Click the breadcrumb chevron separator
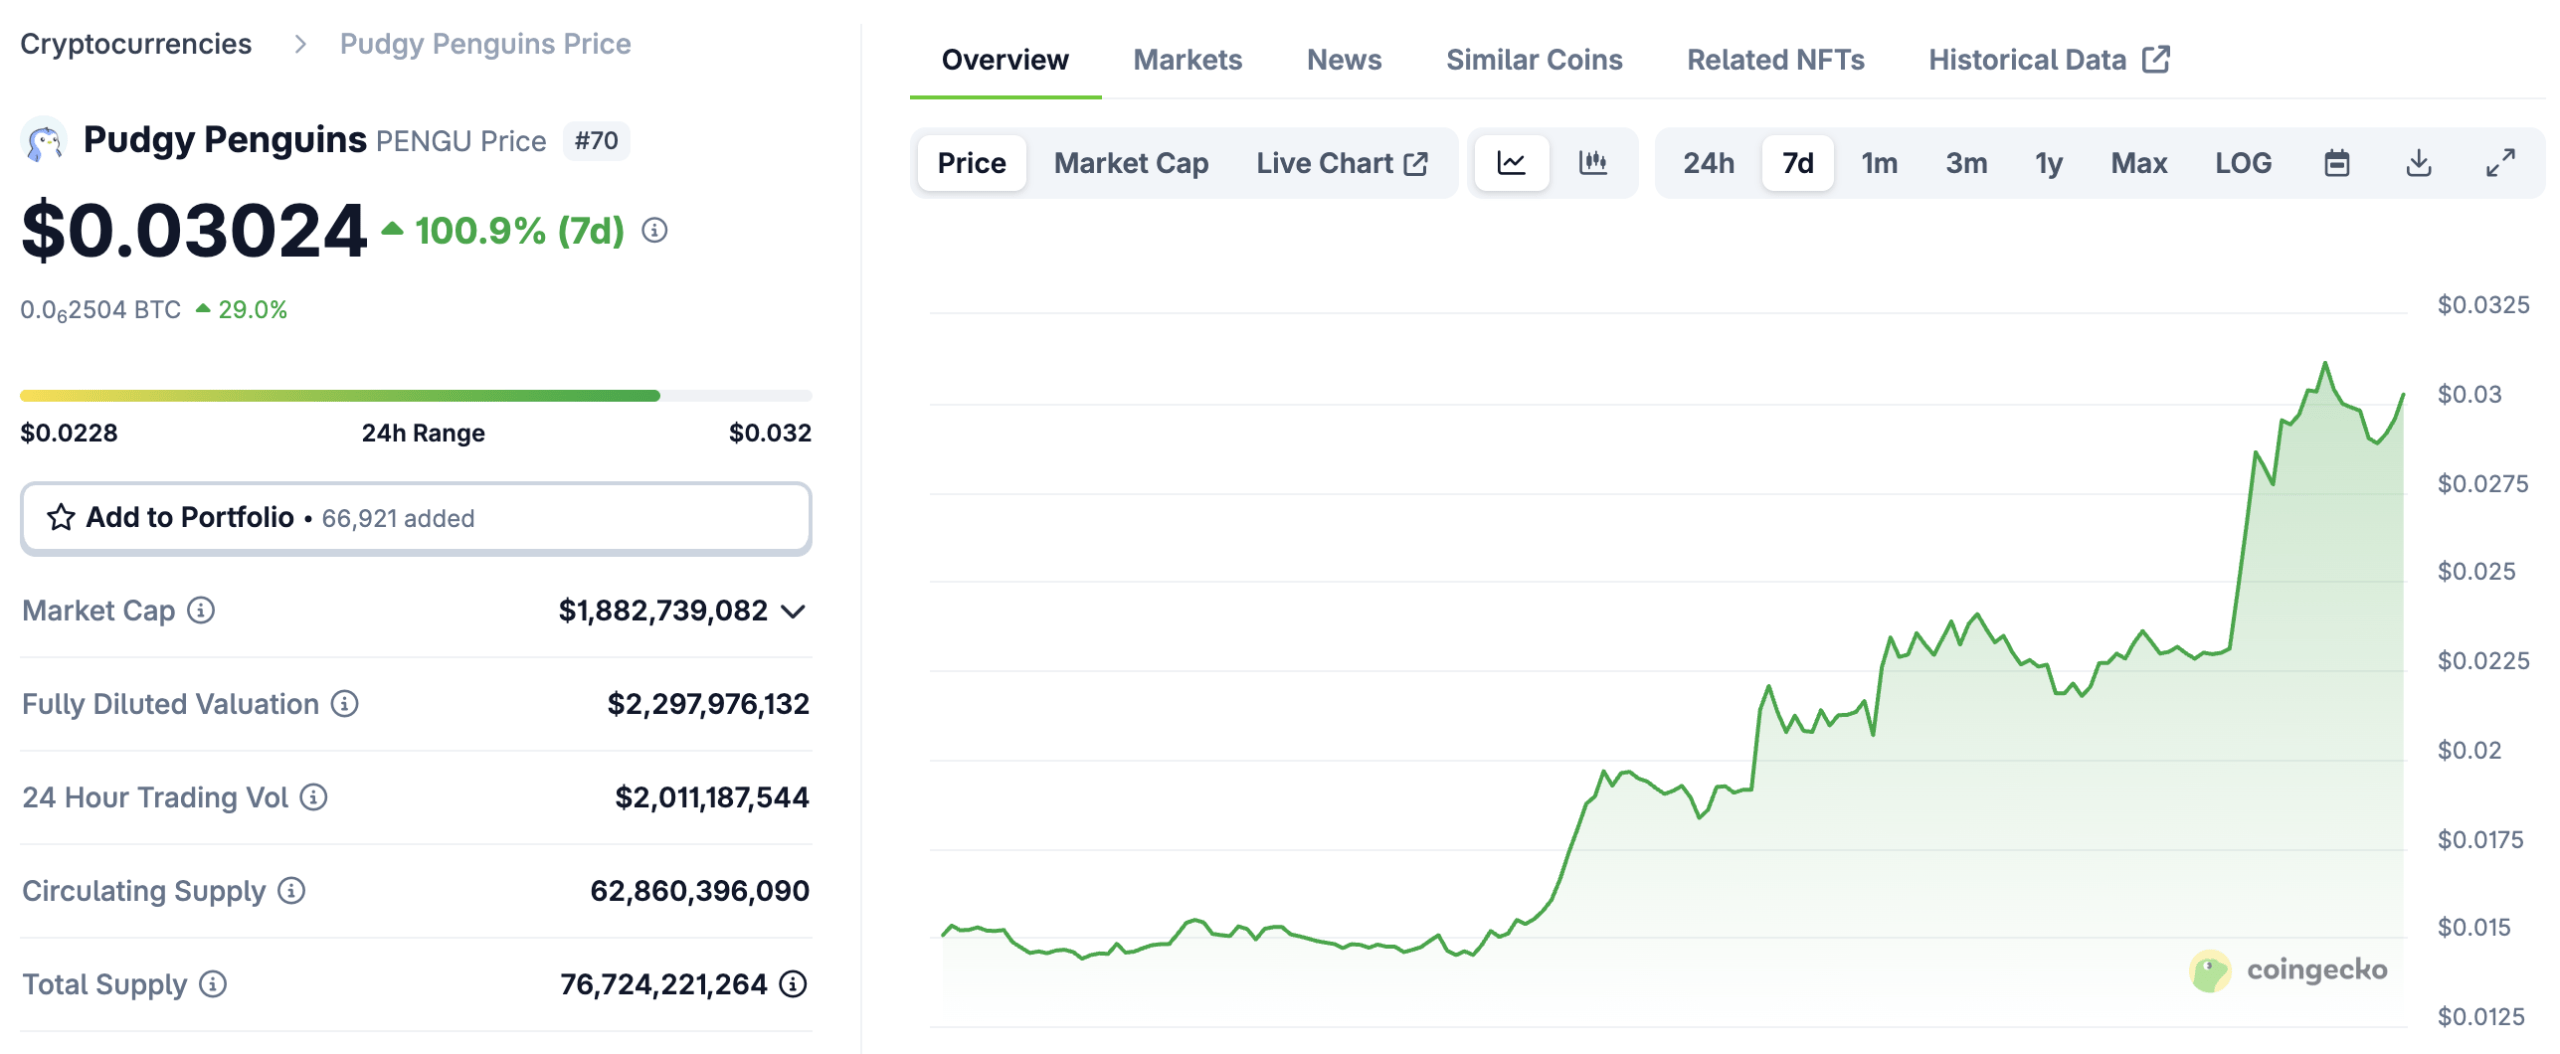 coord(300,44)
